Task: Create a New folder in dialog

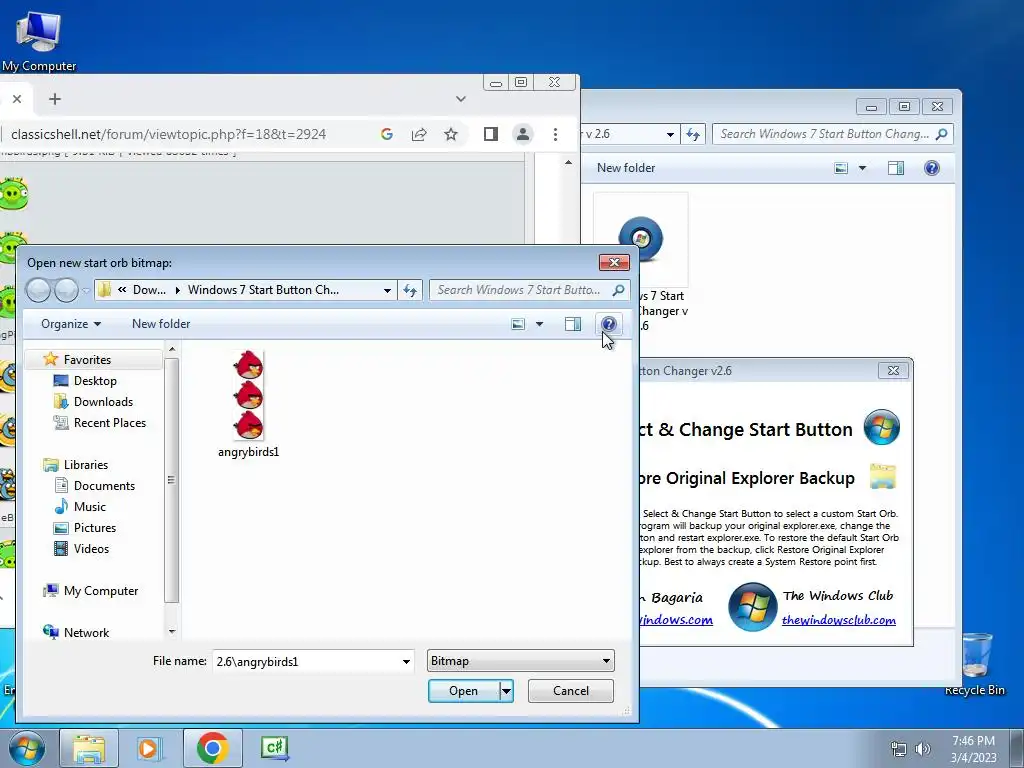Action: pyautogui.click(x=161, y=324)
